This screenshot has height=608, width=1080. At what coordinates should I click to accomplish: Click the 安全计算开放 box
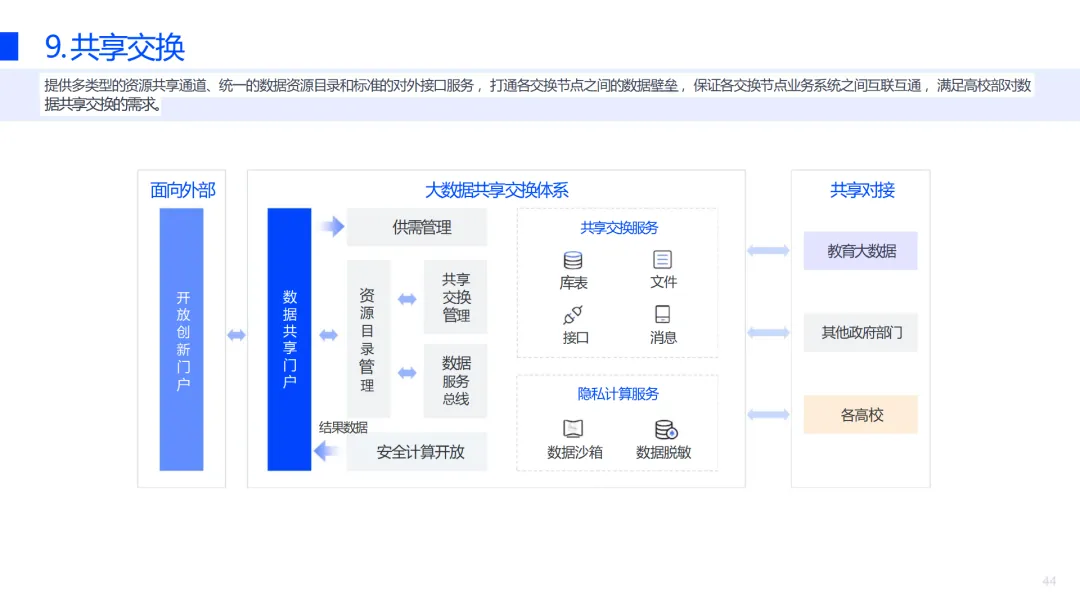pyautogui.click(x=417, y=452)
